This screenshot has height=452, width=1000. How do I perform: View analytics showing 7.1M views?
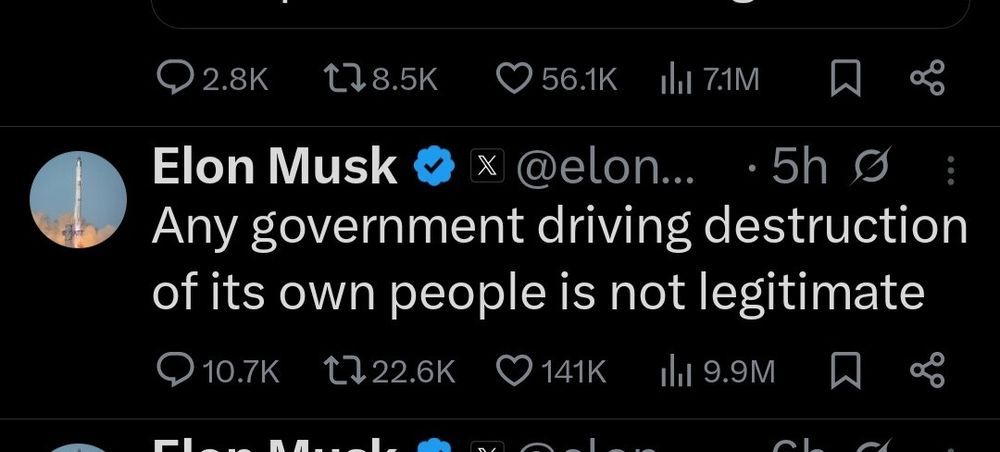[x=710, y=80]
